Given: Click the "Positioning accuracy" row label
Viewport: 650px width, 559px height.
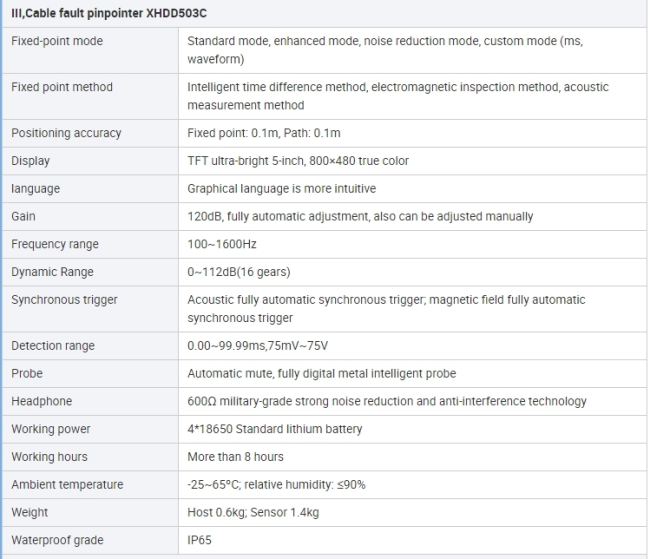Looking at the screenshot, I should 66,133.
